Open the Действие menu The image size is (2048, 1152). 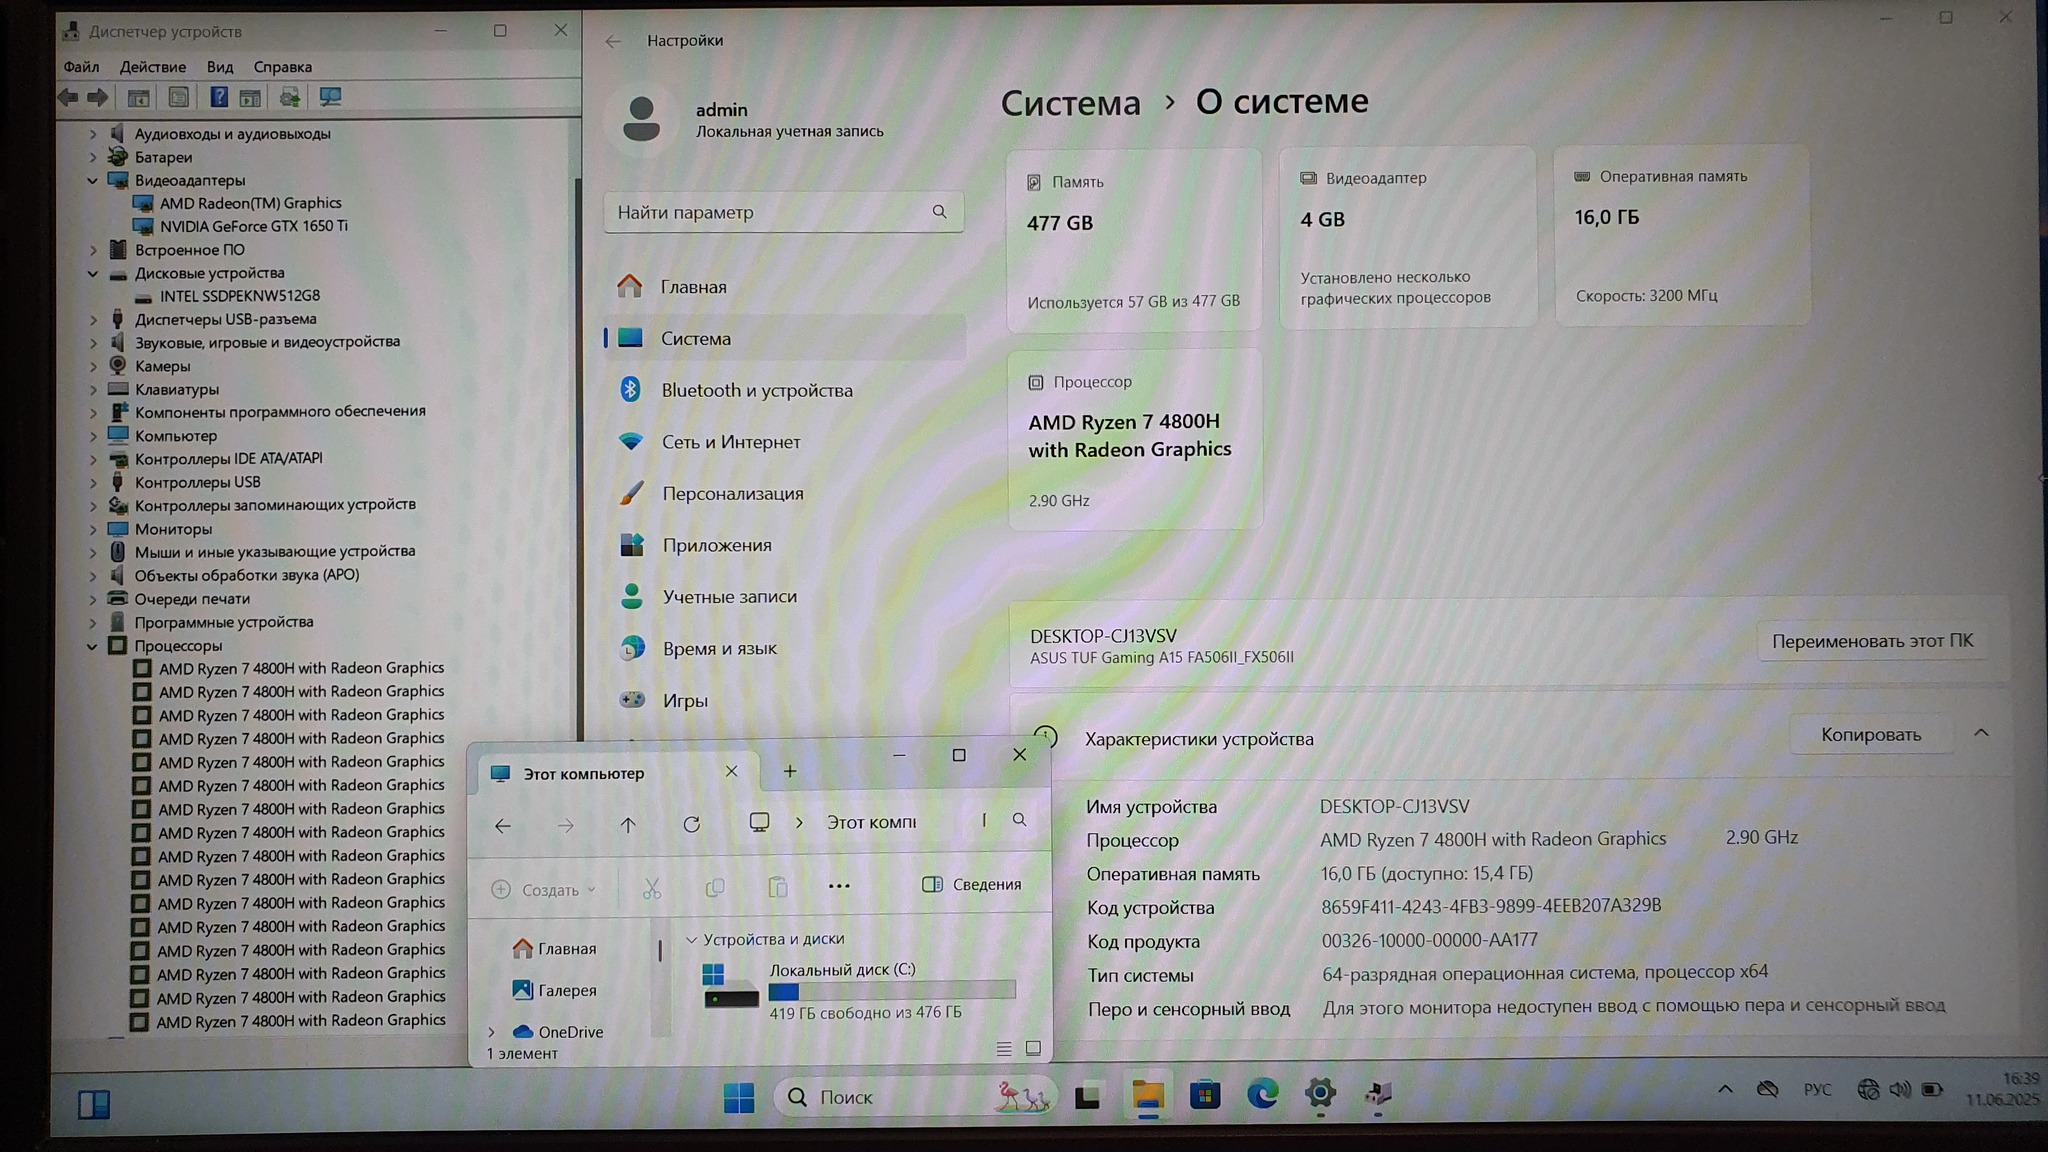[152, 67]
